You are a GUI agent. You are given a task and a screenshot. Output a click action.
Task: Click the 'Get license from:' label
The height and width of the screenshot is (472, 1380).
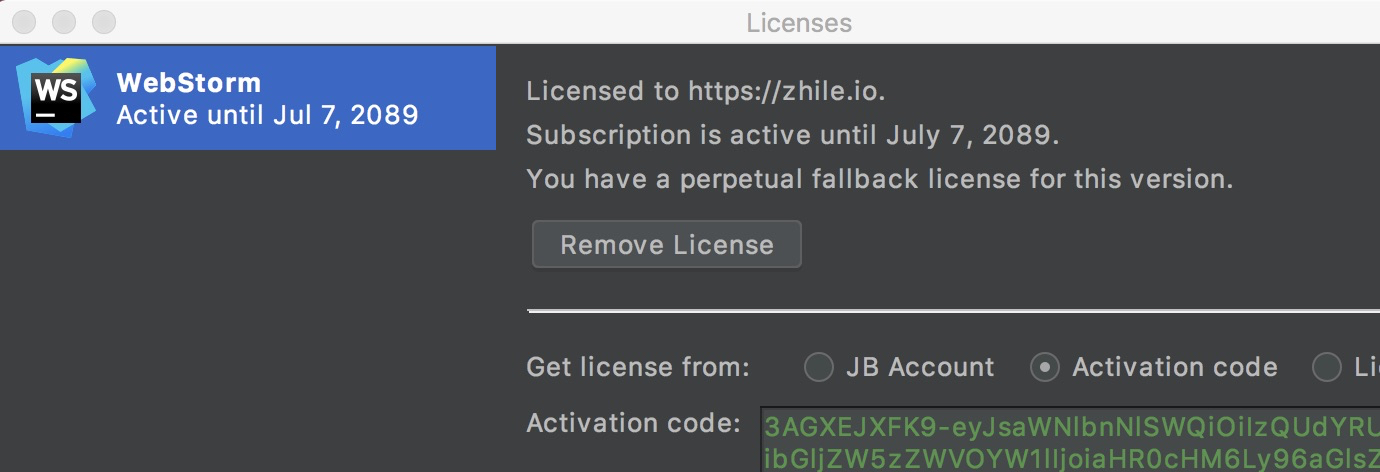click(x=638, y=367)
